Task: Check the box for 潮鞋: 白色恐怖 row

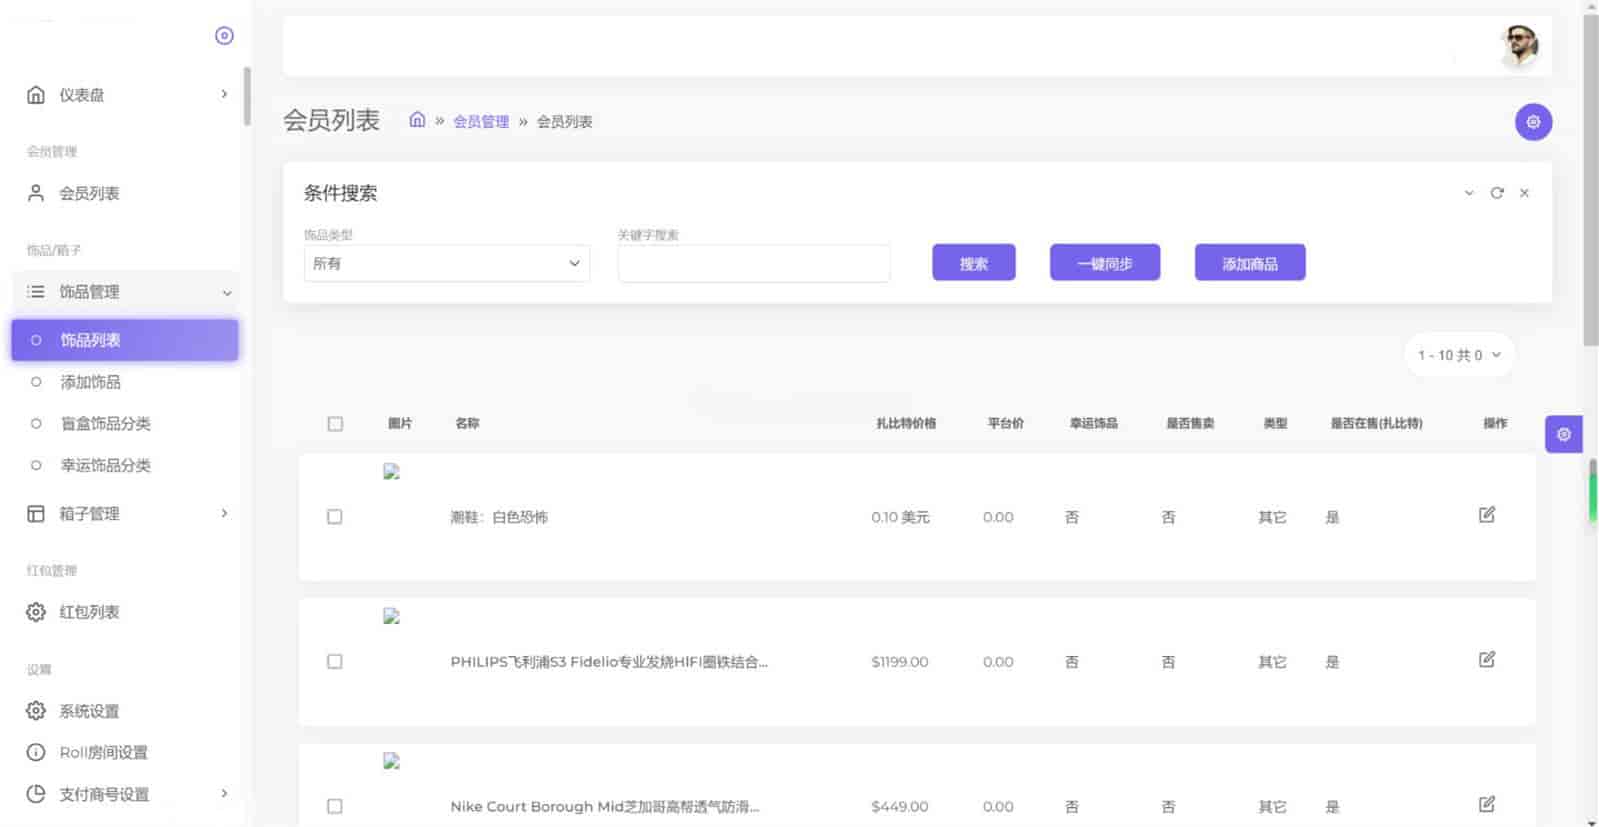Action: coord(335,517)
